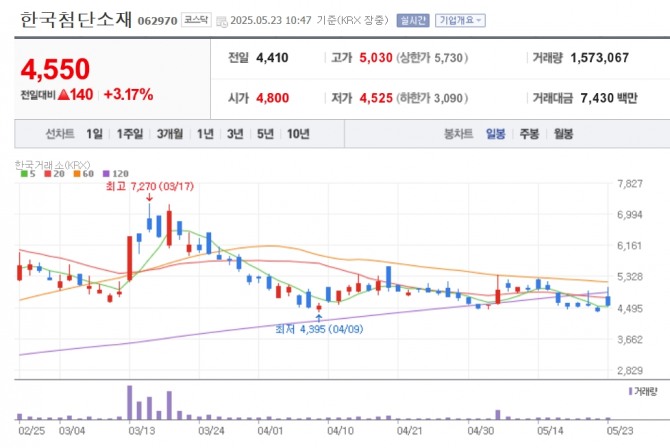Viewport: 670px width, 448px height.
Task: Click the 7,827 price axis label
Action: tap(630, 184)
